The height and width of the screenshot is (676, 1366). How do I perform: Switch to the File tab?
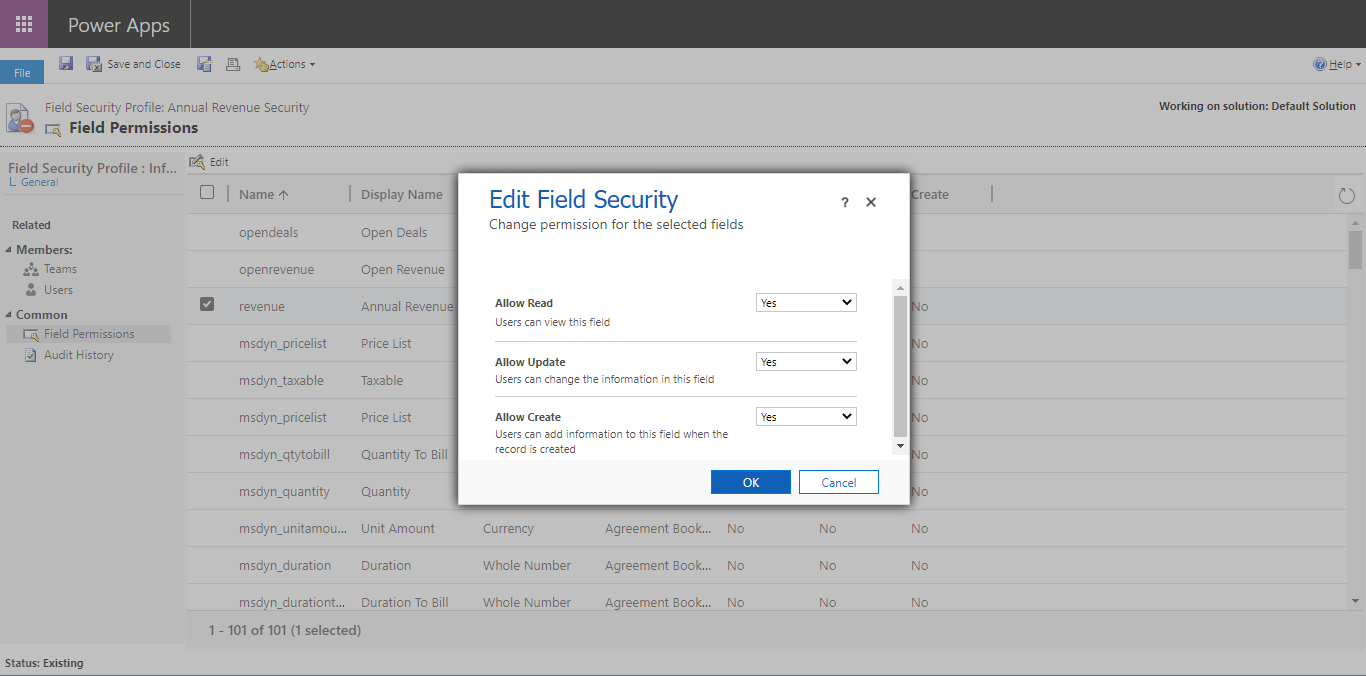20,71
